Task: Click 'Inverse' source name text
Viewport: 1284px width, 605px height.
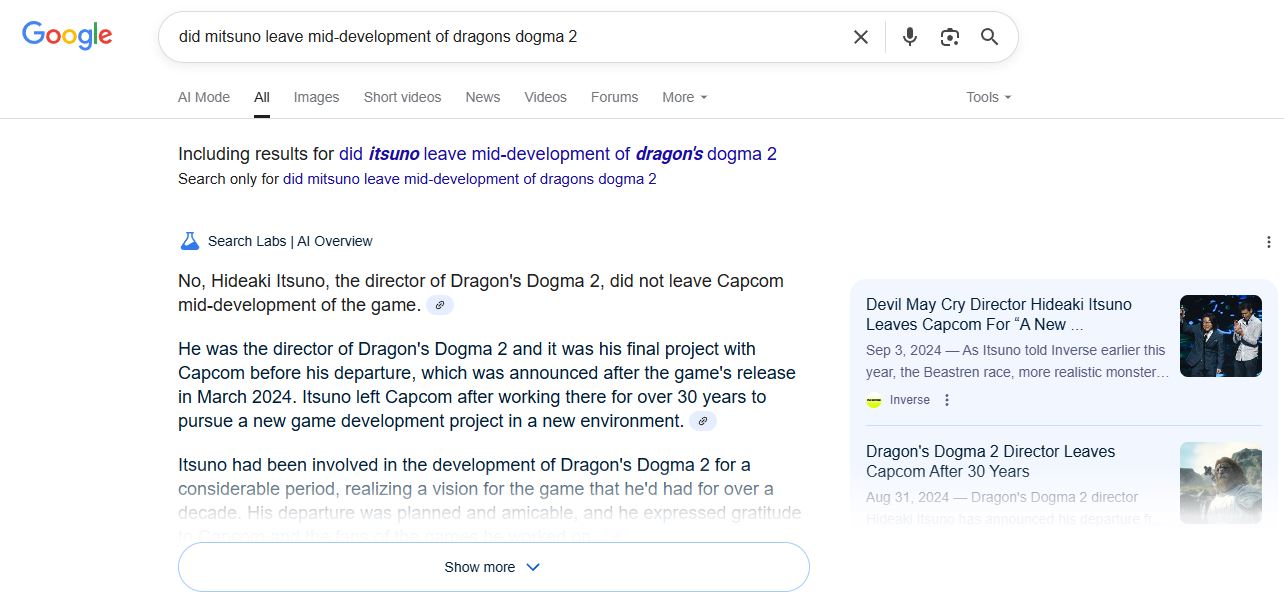Action: coord(910,400)
